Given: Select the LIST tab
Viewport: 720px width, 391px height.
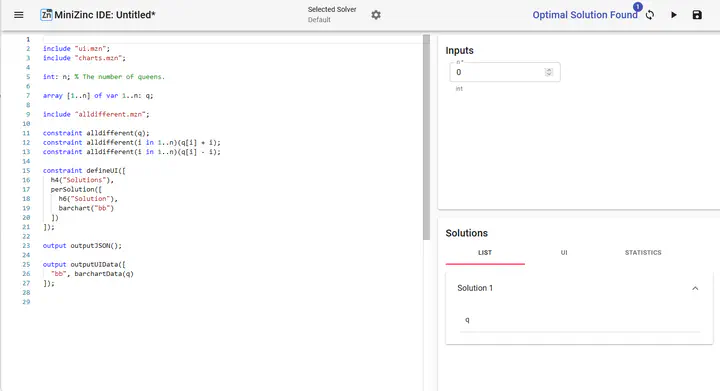Looking at the screenshot, I should tap(485, 252).
